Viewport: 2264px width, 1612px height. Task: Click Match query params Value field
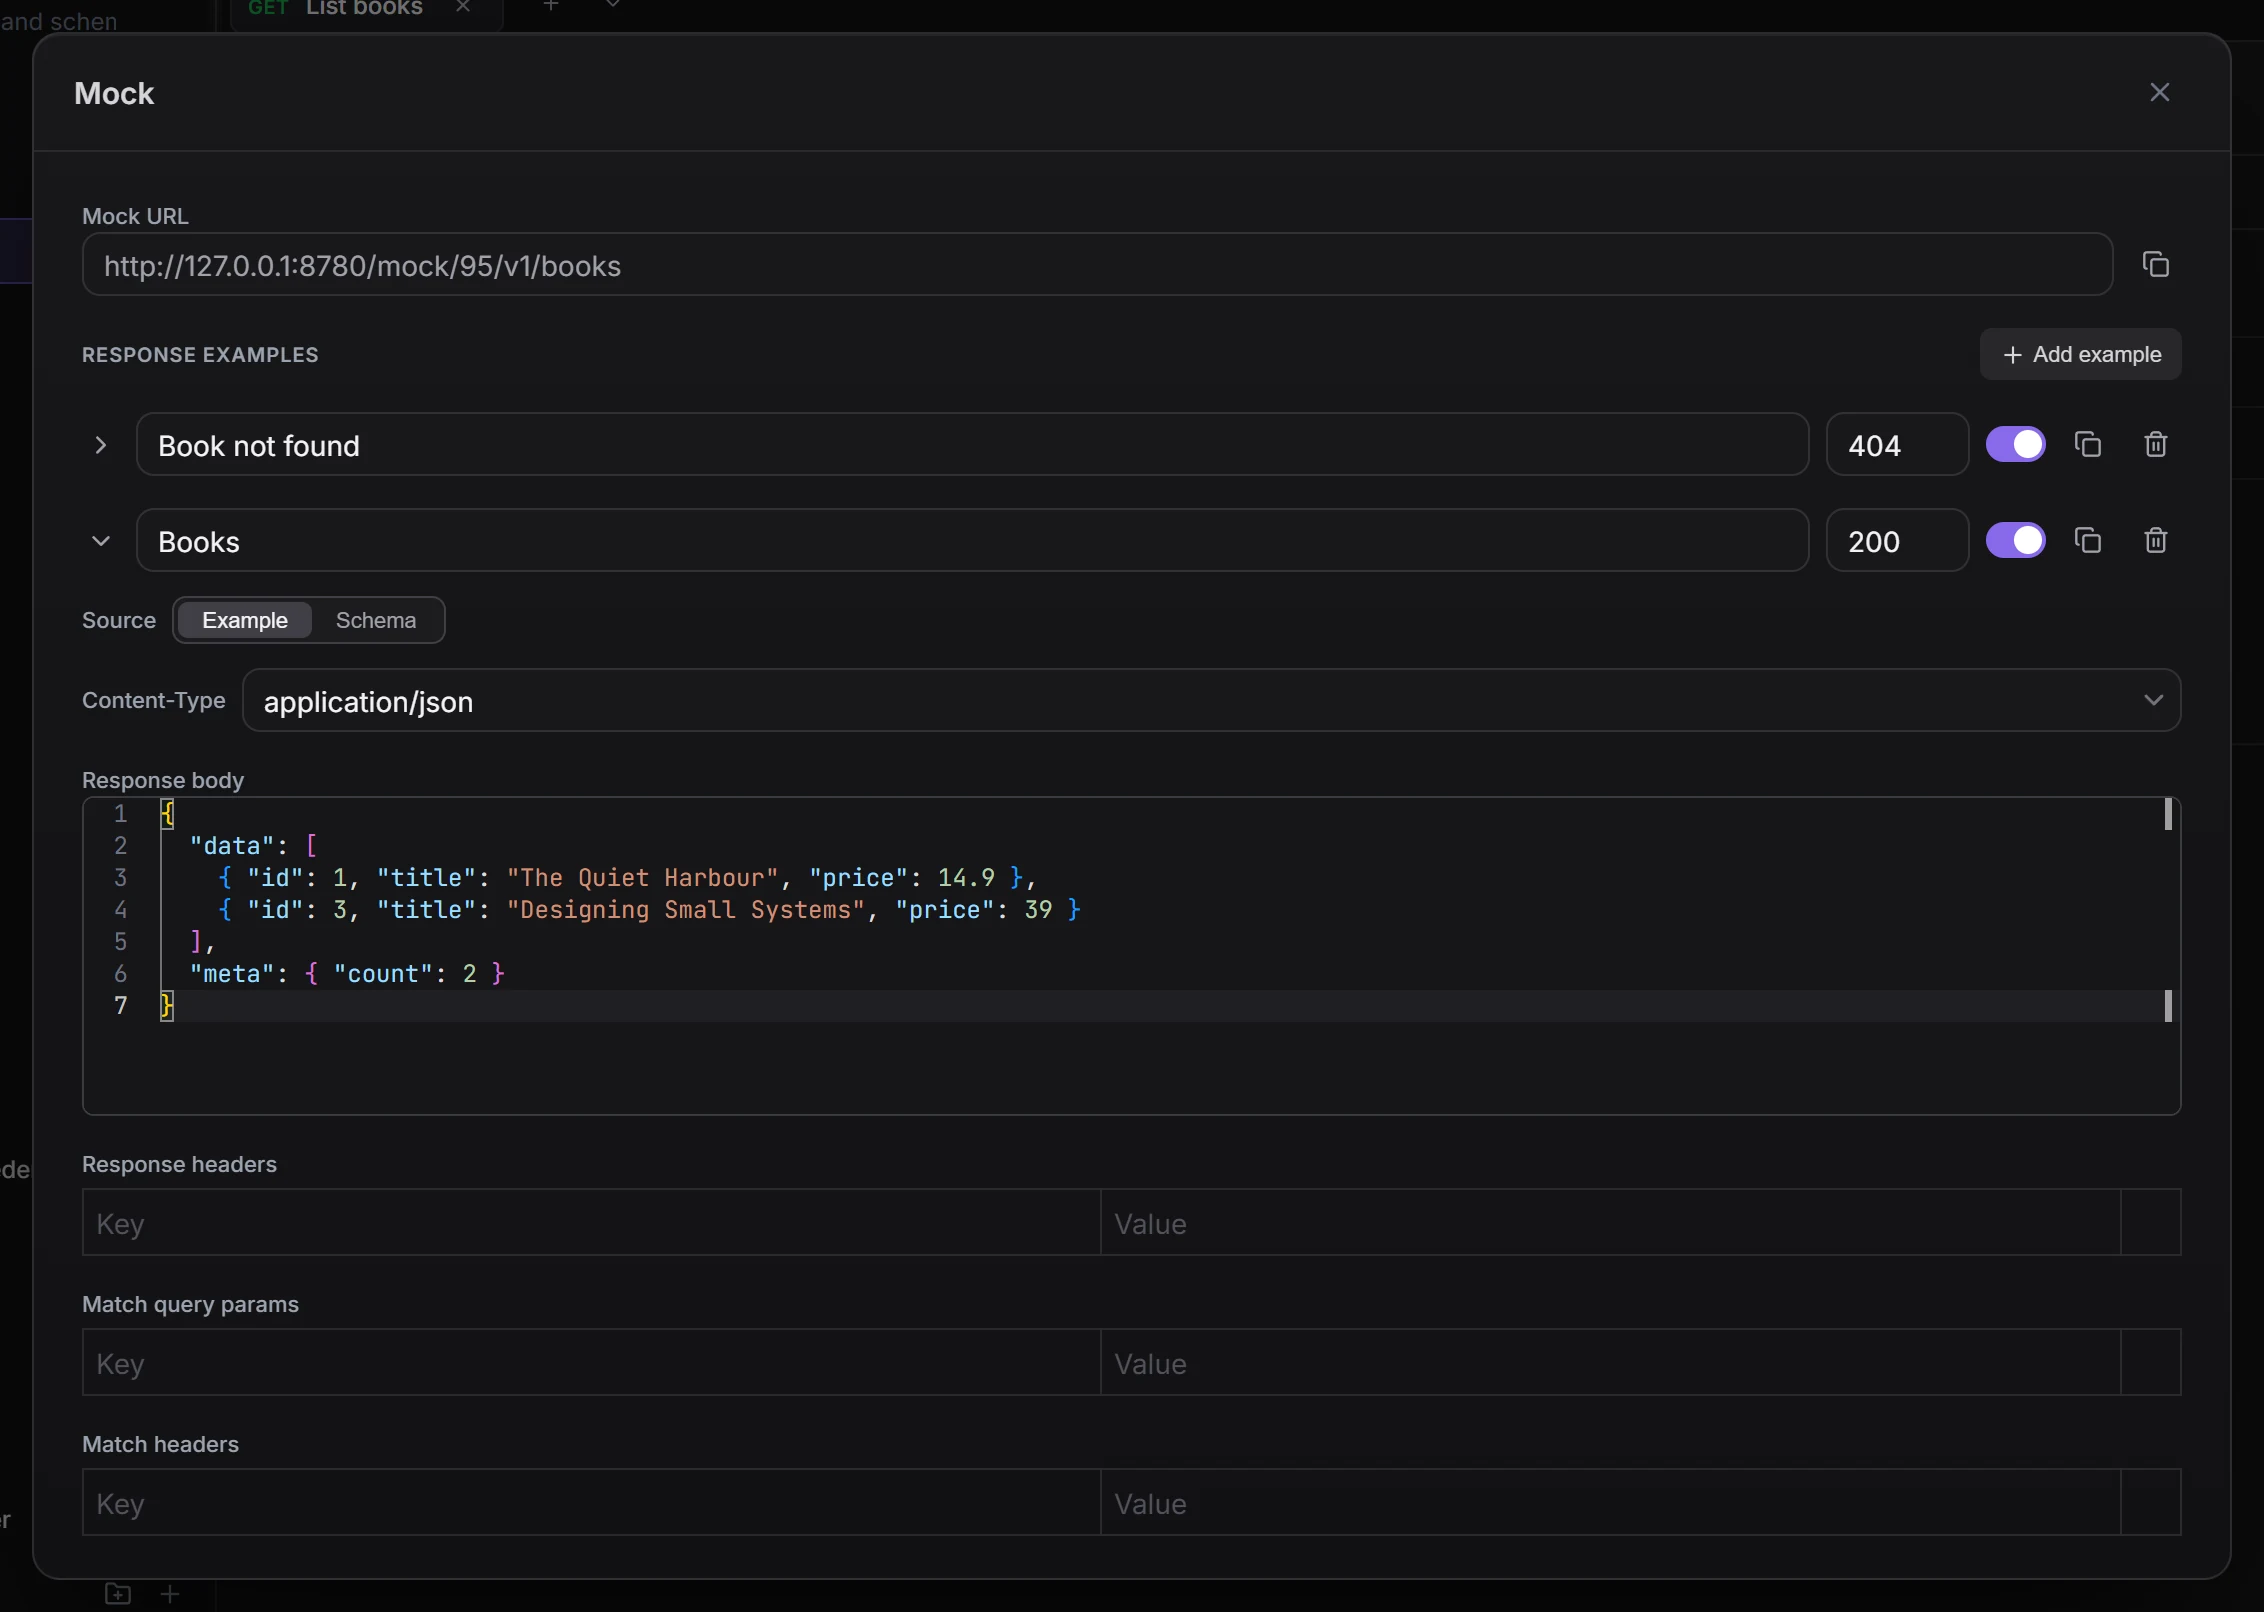(1610, 1363)
